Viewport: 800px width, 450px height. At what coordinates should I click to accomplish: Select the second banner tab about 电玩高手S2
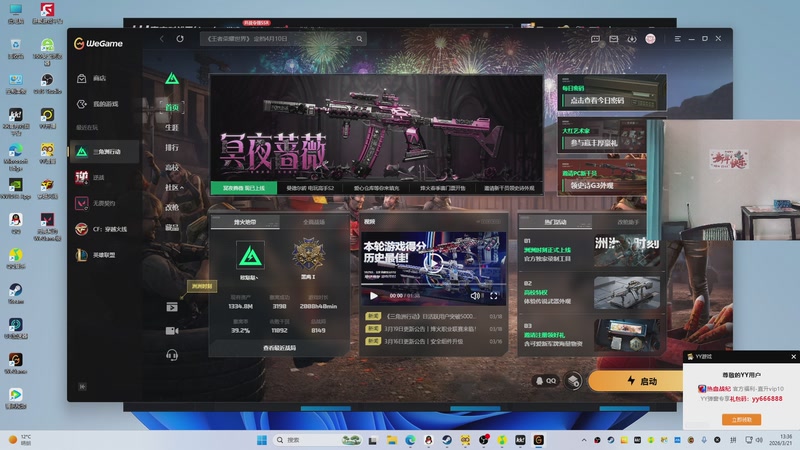310,188
